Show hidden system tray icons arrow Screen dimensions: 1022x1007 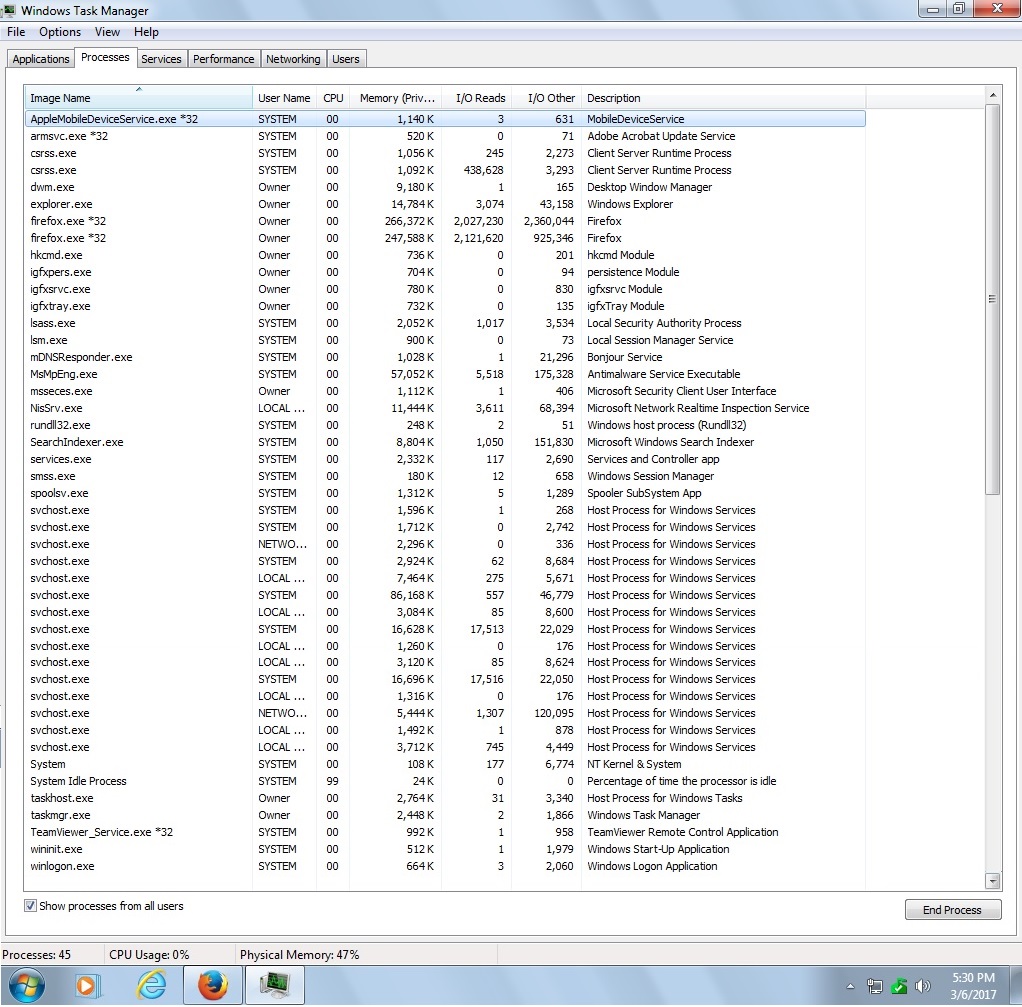850,987
